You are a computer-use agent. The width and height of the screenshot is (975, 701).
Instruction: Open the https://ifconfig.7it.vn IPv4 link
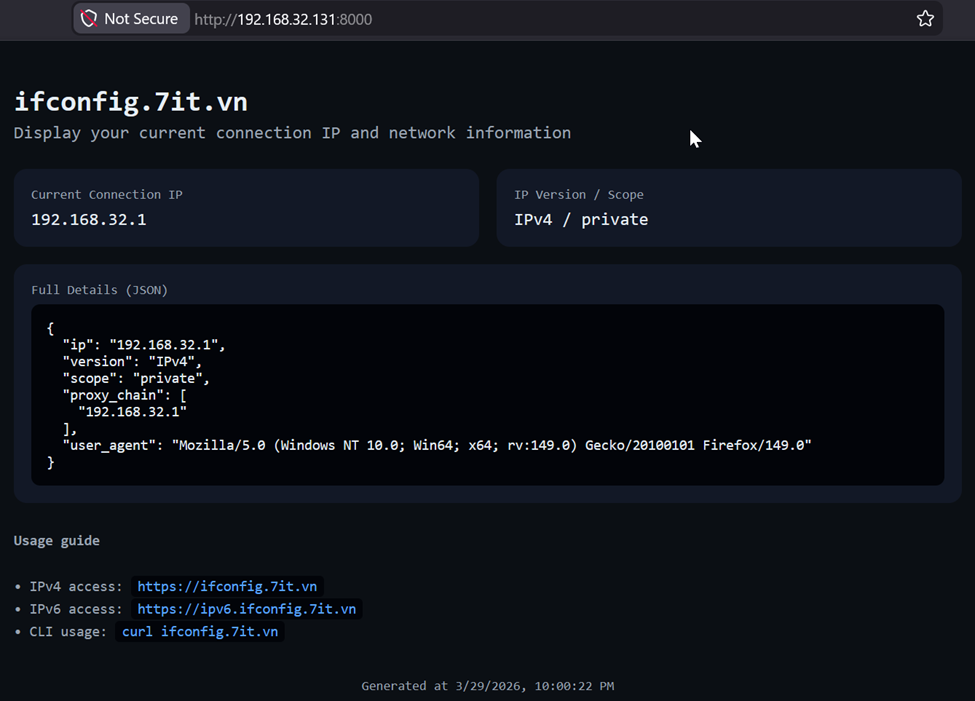click(227, 586)
